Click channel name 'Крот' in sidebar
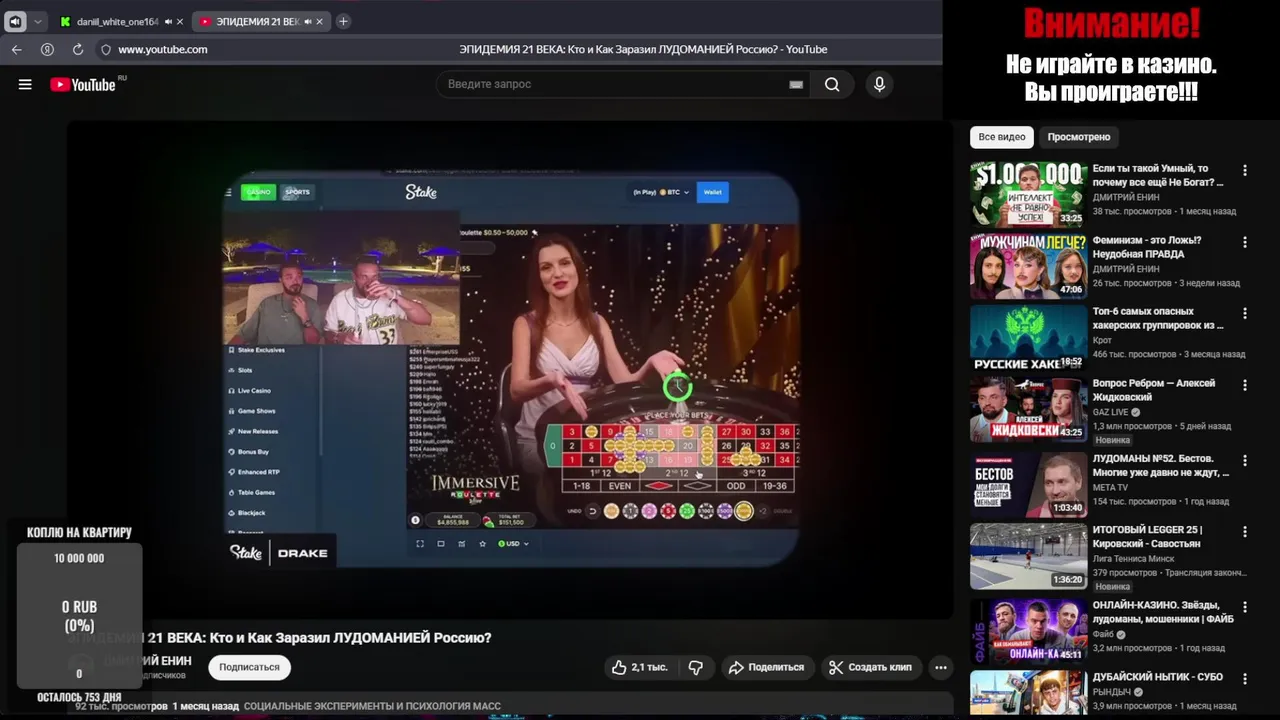The height and width of the screenshot is (720, 1280). point(1102,341)
